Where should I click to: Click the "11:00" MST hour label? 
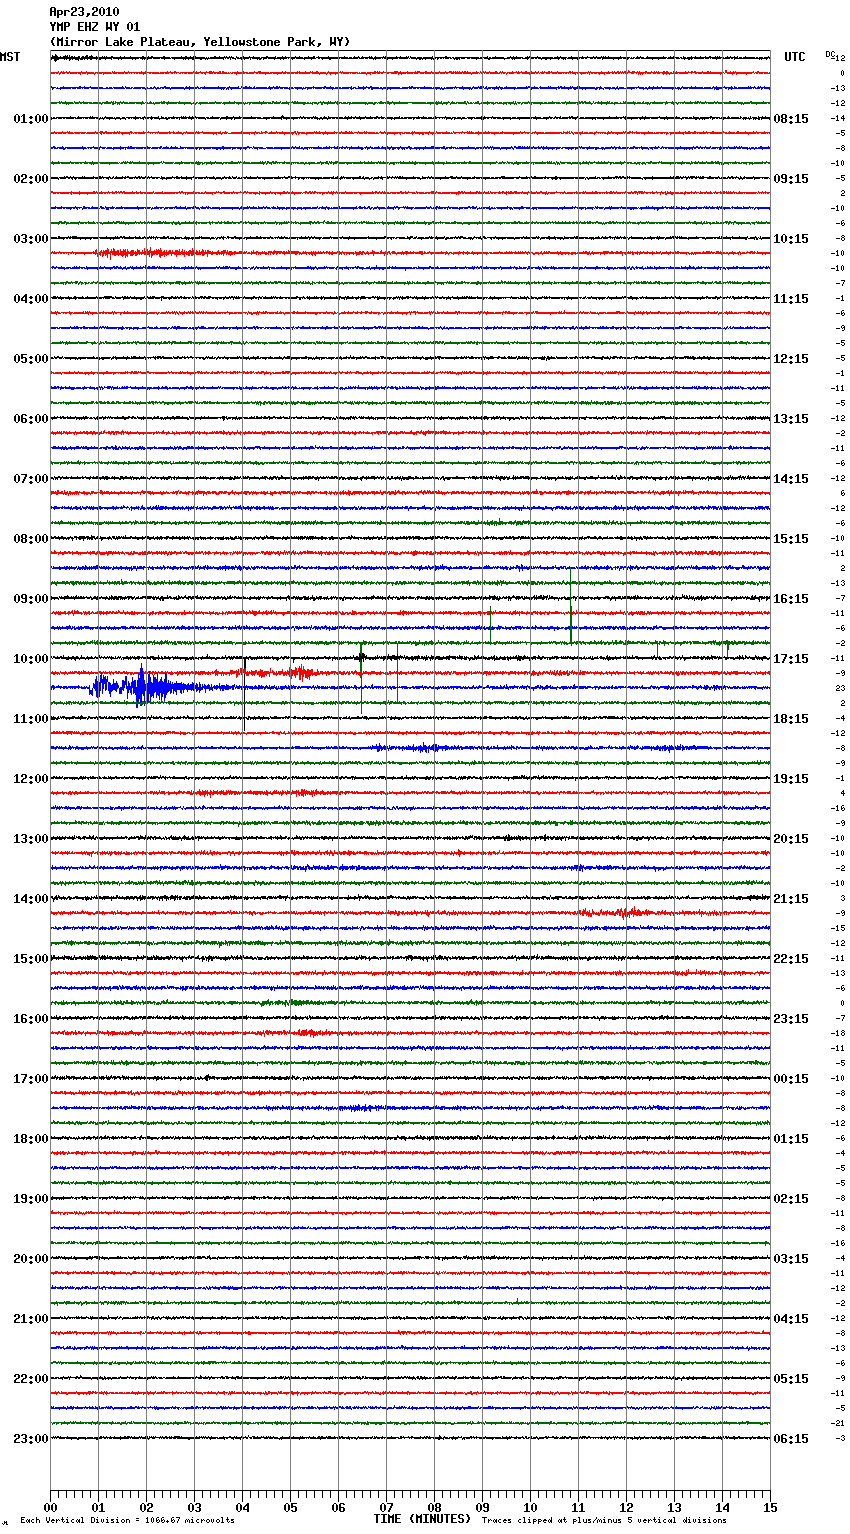coord(30,719)
